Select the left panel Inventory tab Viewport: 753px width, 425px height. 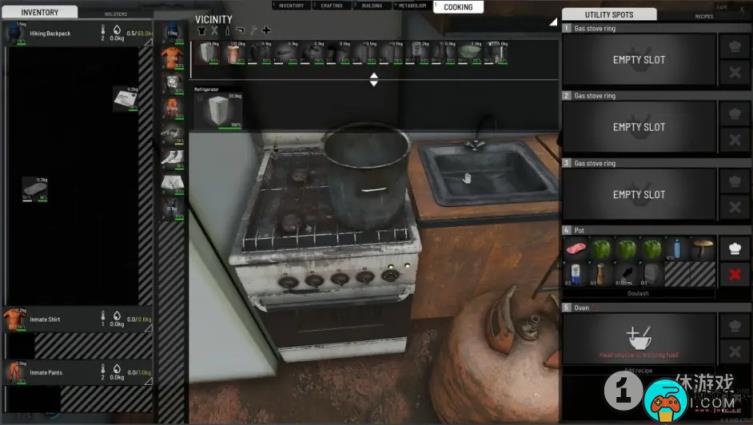point(39,12)
